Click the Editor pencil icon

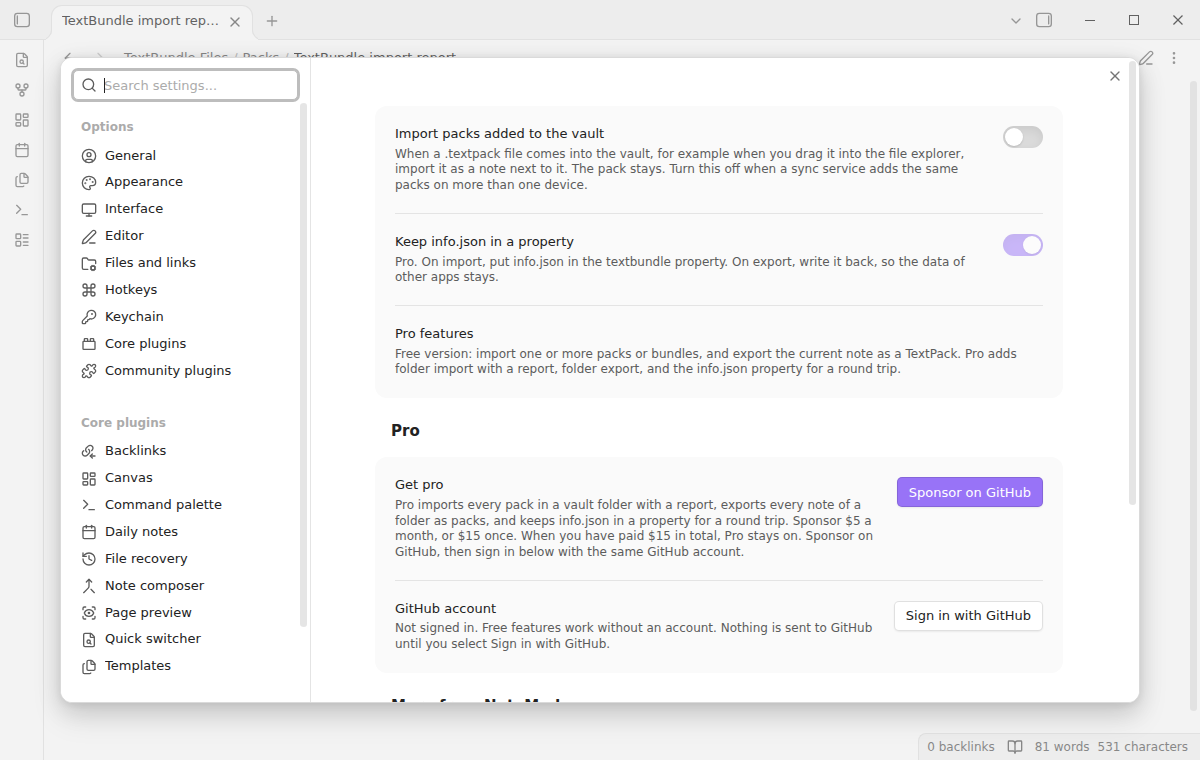coord(89,236)
